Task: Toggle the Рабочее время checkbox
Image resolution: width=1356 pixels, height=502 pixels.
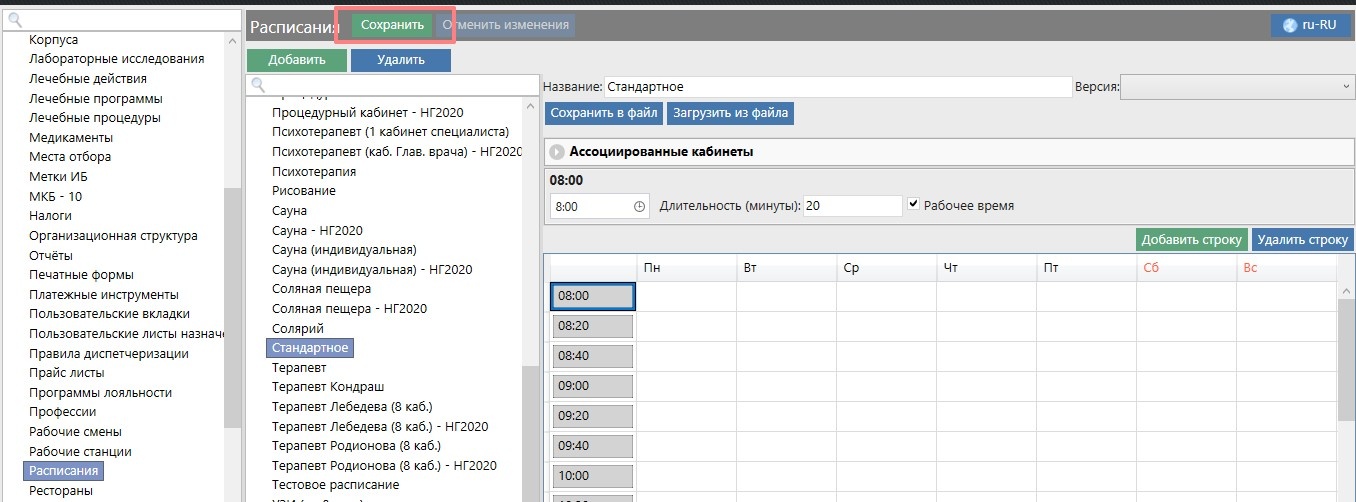Action: pyautogui.click(x=913, y=205)
